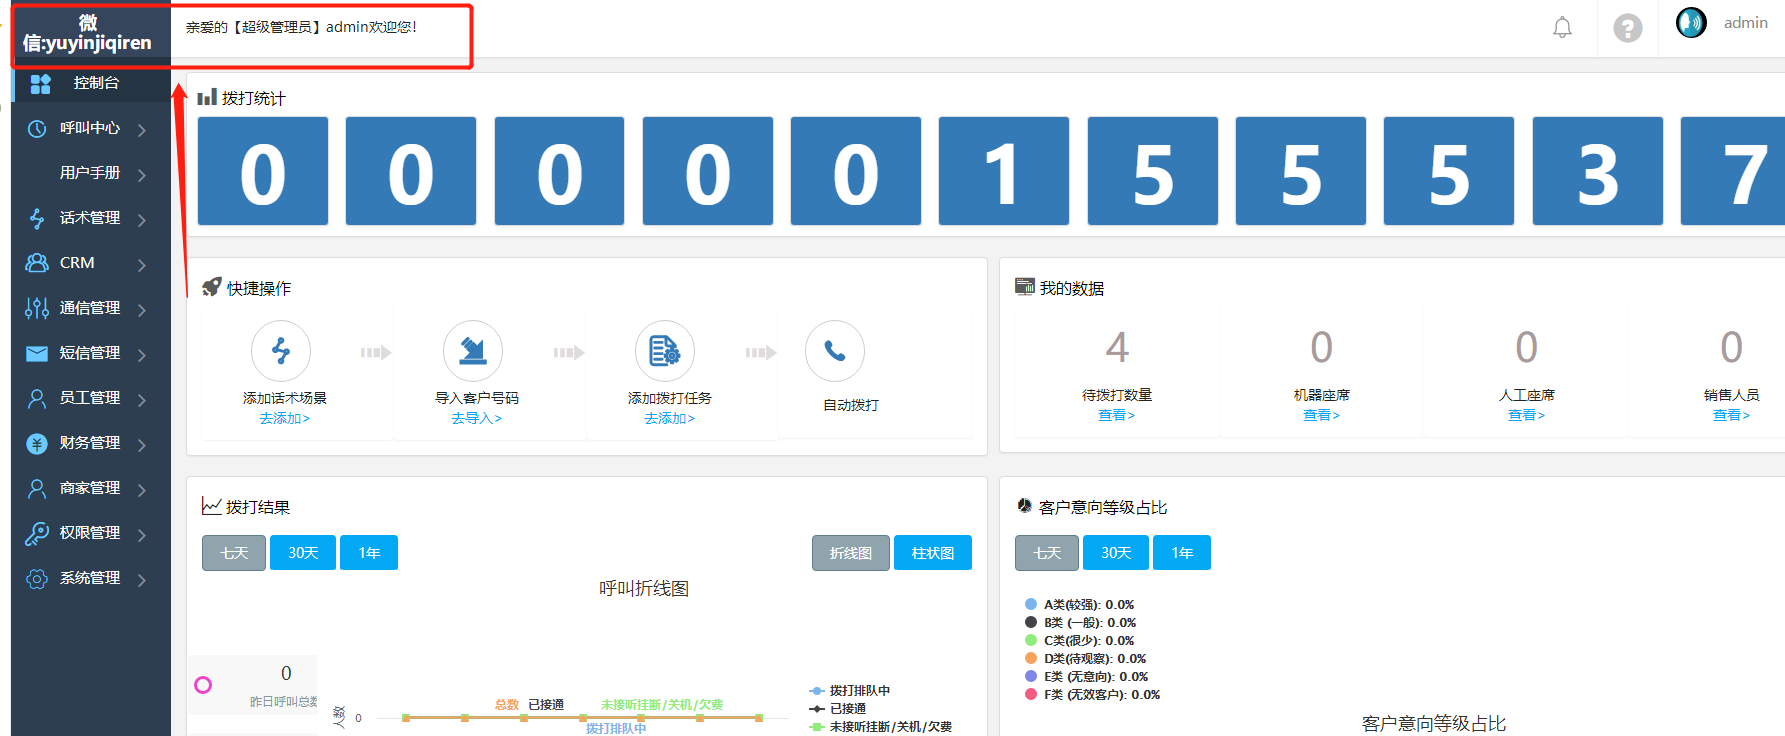
Task: Select 七天 range in 拨打结果 panel
Action: tap(234, 553)
